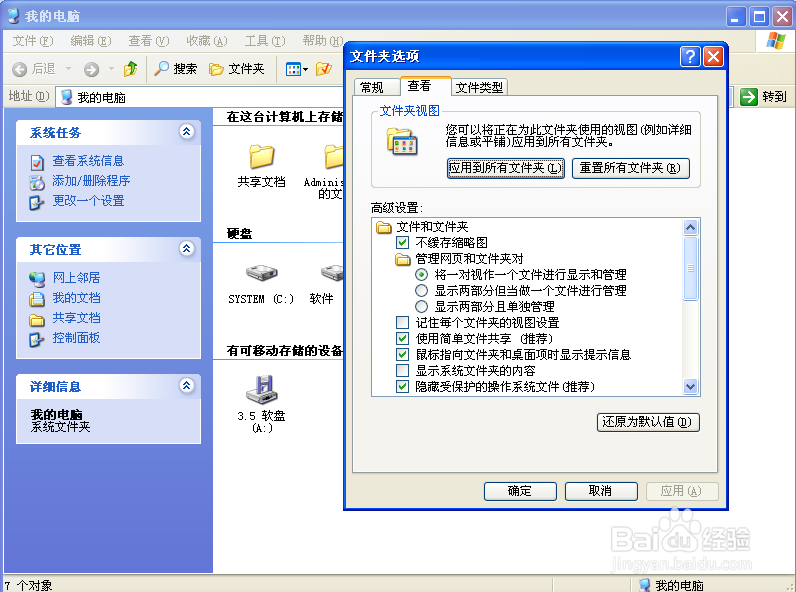Viewport: 796px width, 592px height.
Task: Uncheck 不缓存缩略图 checkbox
Action: tap(402, 243)
